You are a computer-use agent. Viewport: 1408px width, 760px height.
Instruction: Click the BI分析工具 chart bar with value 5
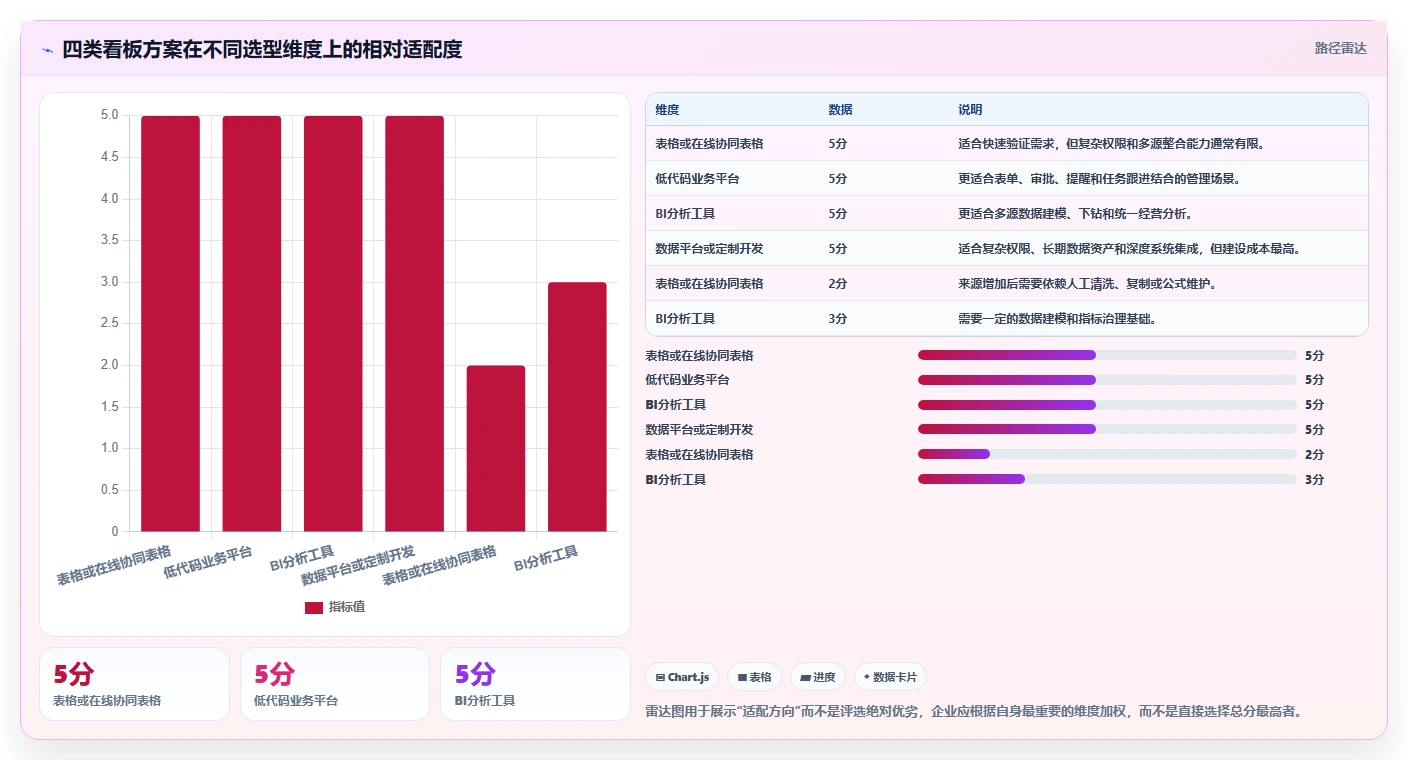click(x=333, y=323)
